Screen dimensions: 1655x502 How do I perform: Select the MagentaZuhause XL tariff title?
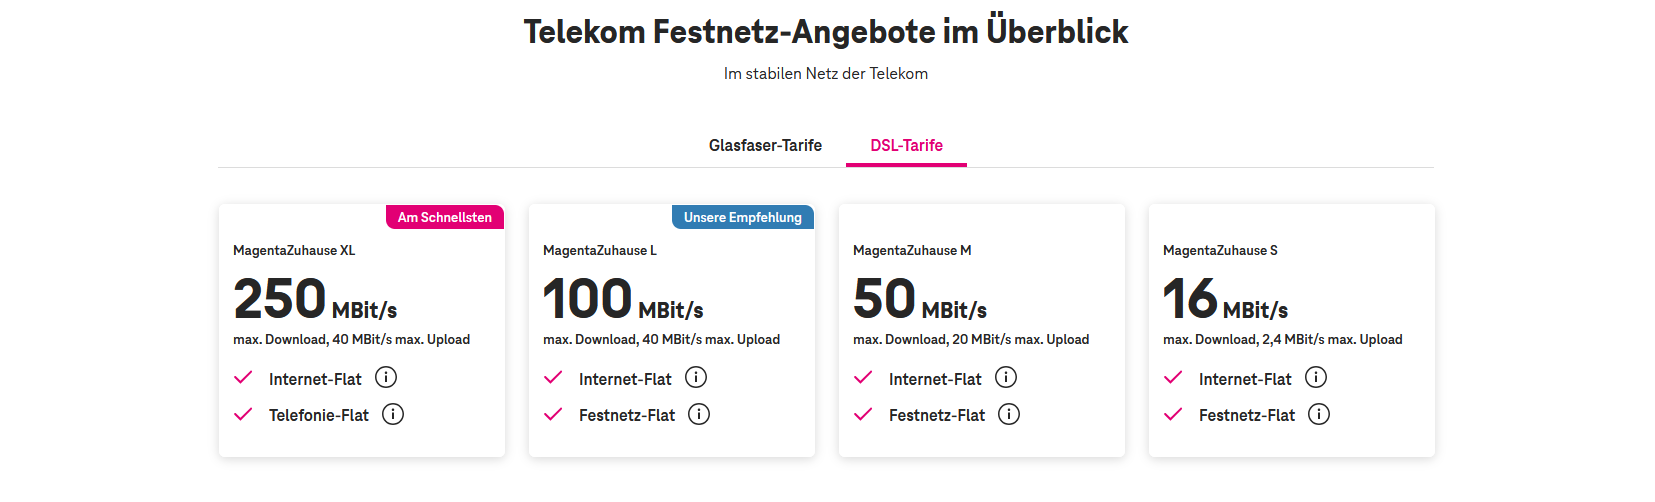click(294, 251)
